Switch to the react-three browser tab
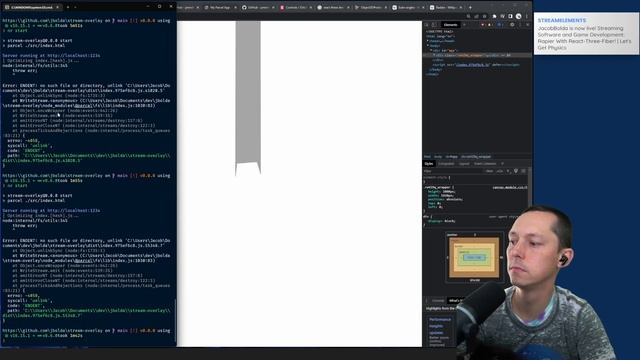 [333, 7]
